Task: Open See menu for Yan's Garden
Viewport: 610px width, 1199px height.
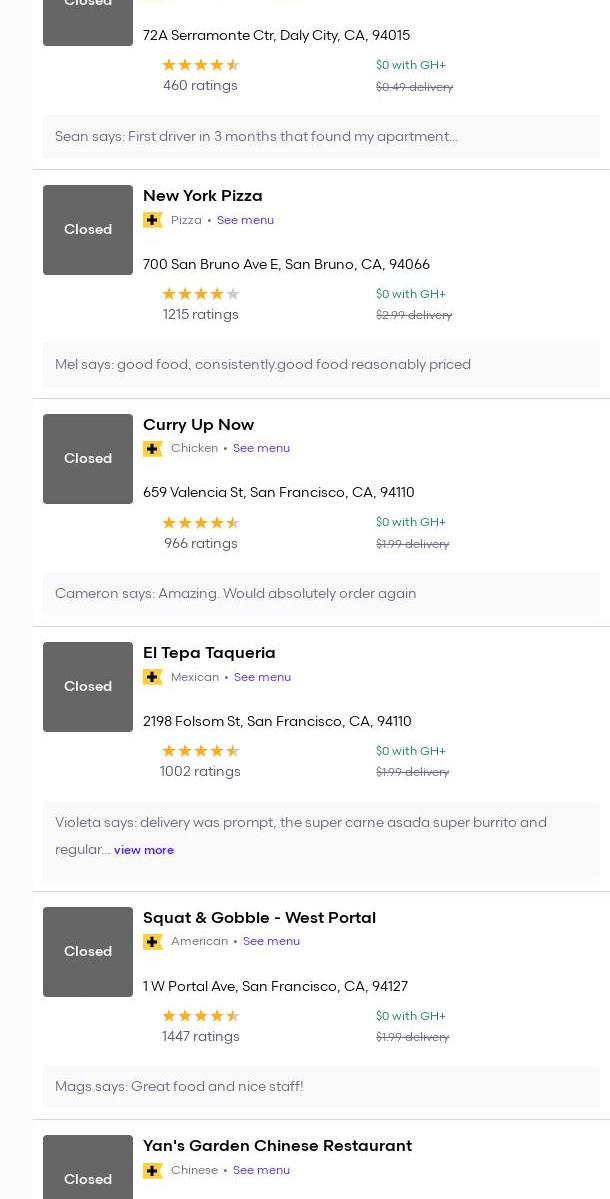Action: tap(261, 1170)
